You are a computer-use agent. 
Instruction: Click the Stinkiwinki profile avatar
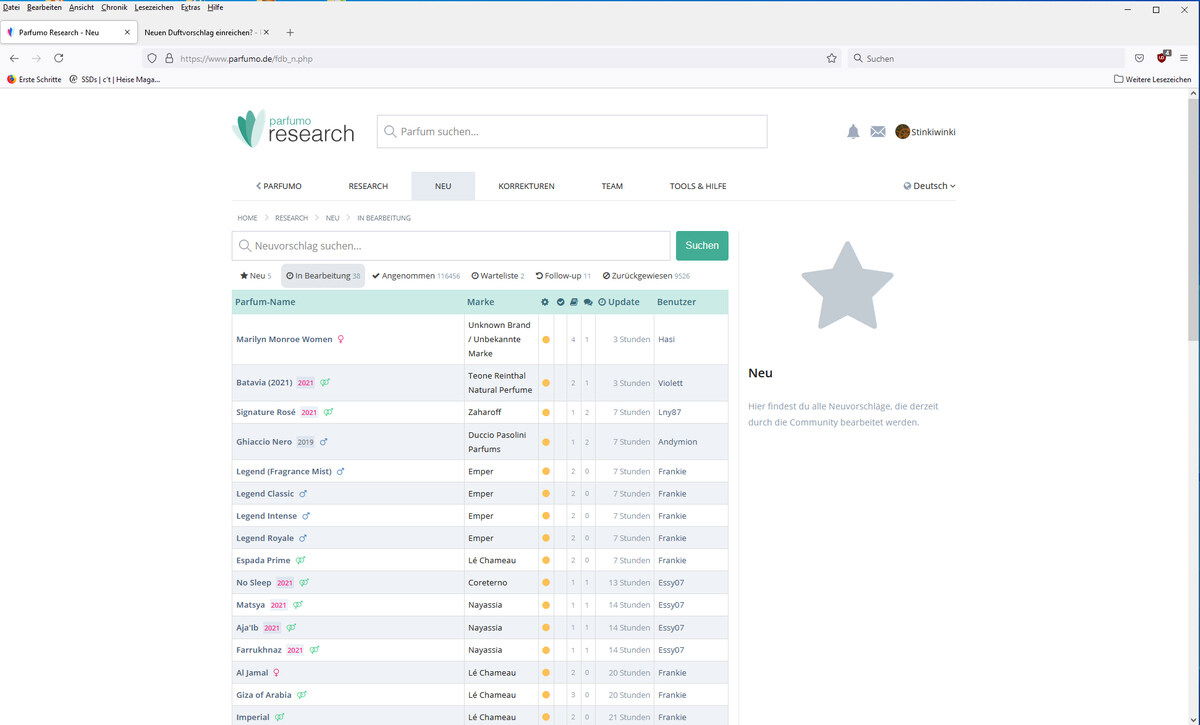coord(902,132)
